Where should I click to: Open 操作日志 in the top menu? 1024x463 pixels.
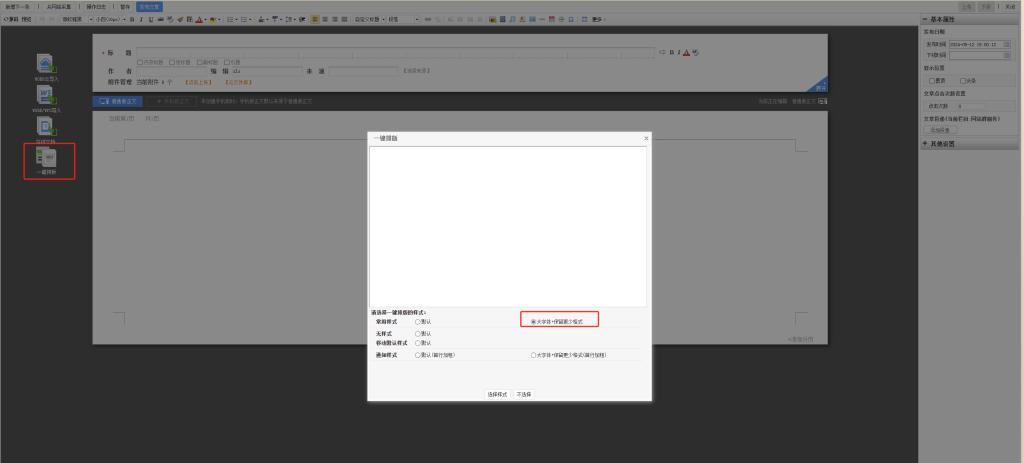pyautogui.click(x=97, y=6)
